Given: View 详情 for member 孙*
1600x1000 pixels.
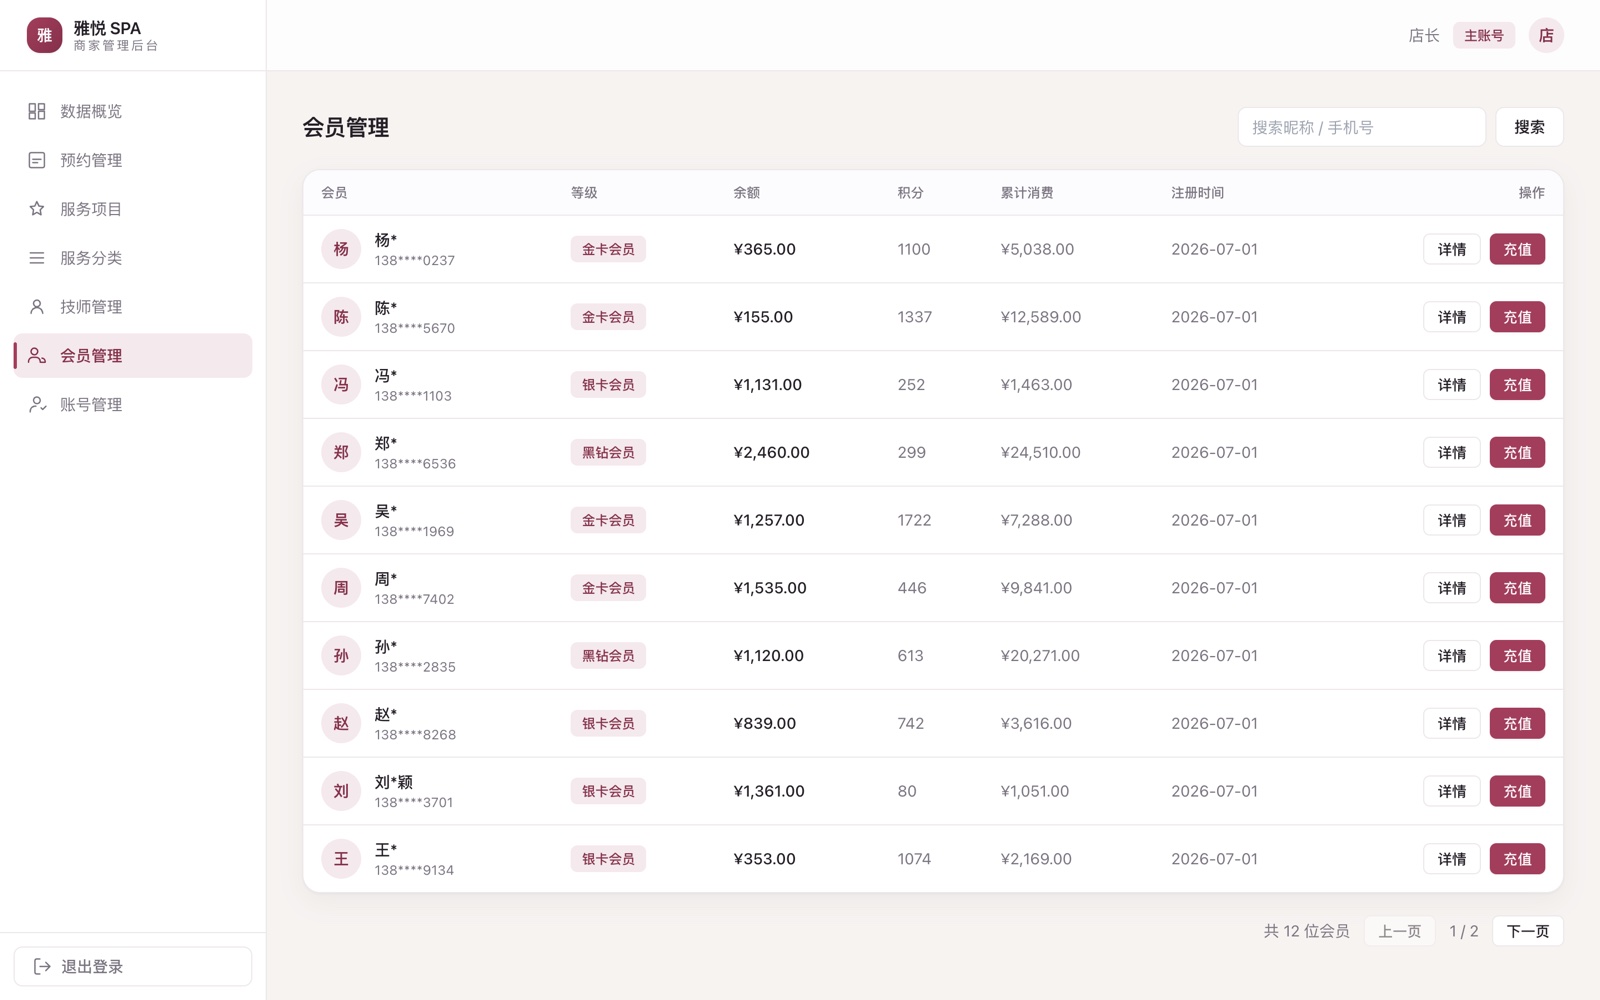Looking at the screenshot, I should pyautogui.click(x=1452, y=656).
